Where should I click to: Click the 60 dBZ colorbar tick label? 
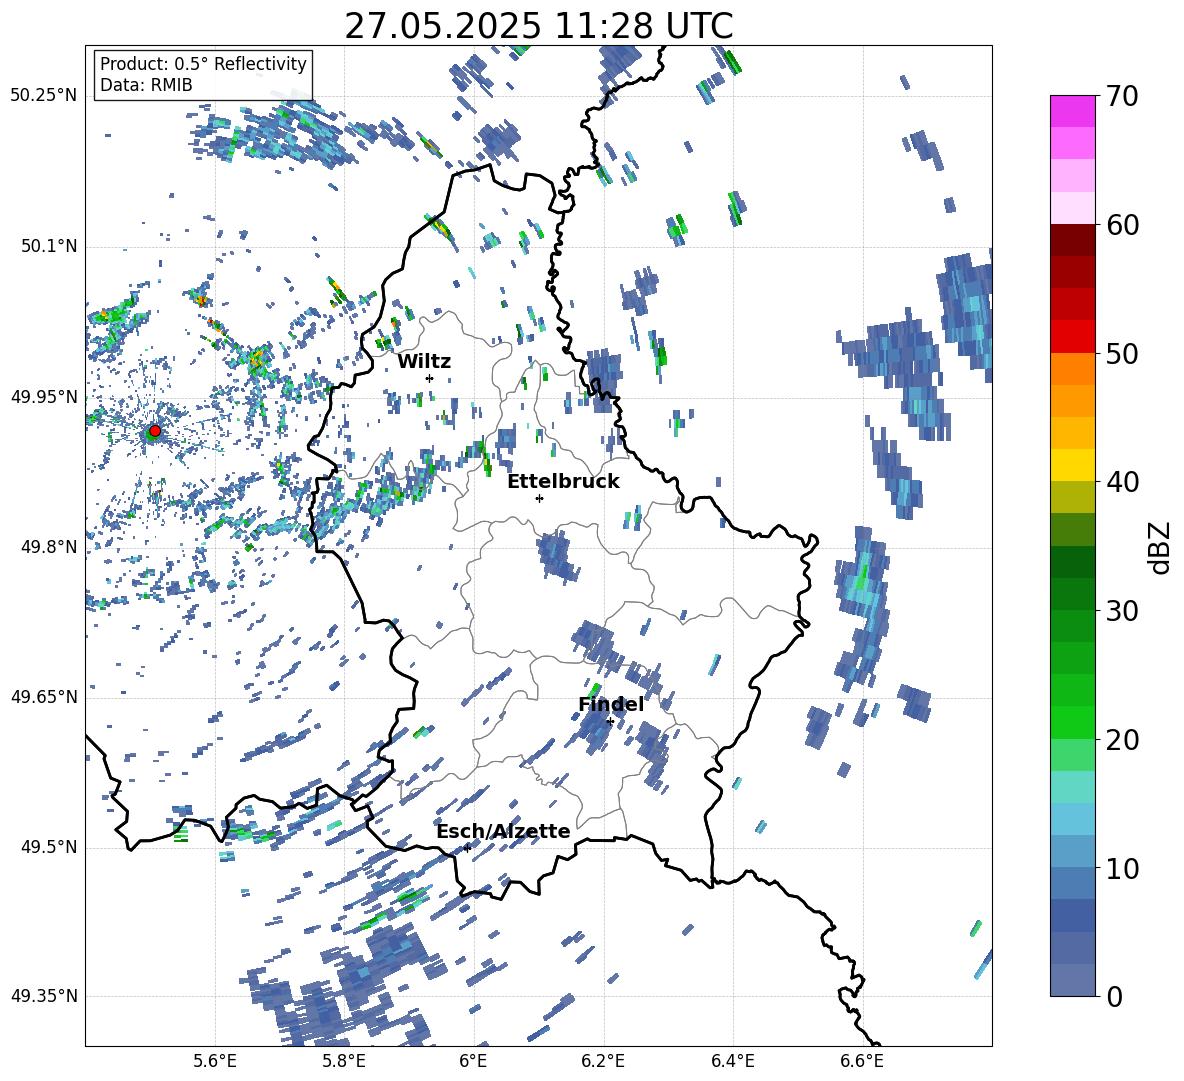click(1121, 225)
